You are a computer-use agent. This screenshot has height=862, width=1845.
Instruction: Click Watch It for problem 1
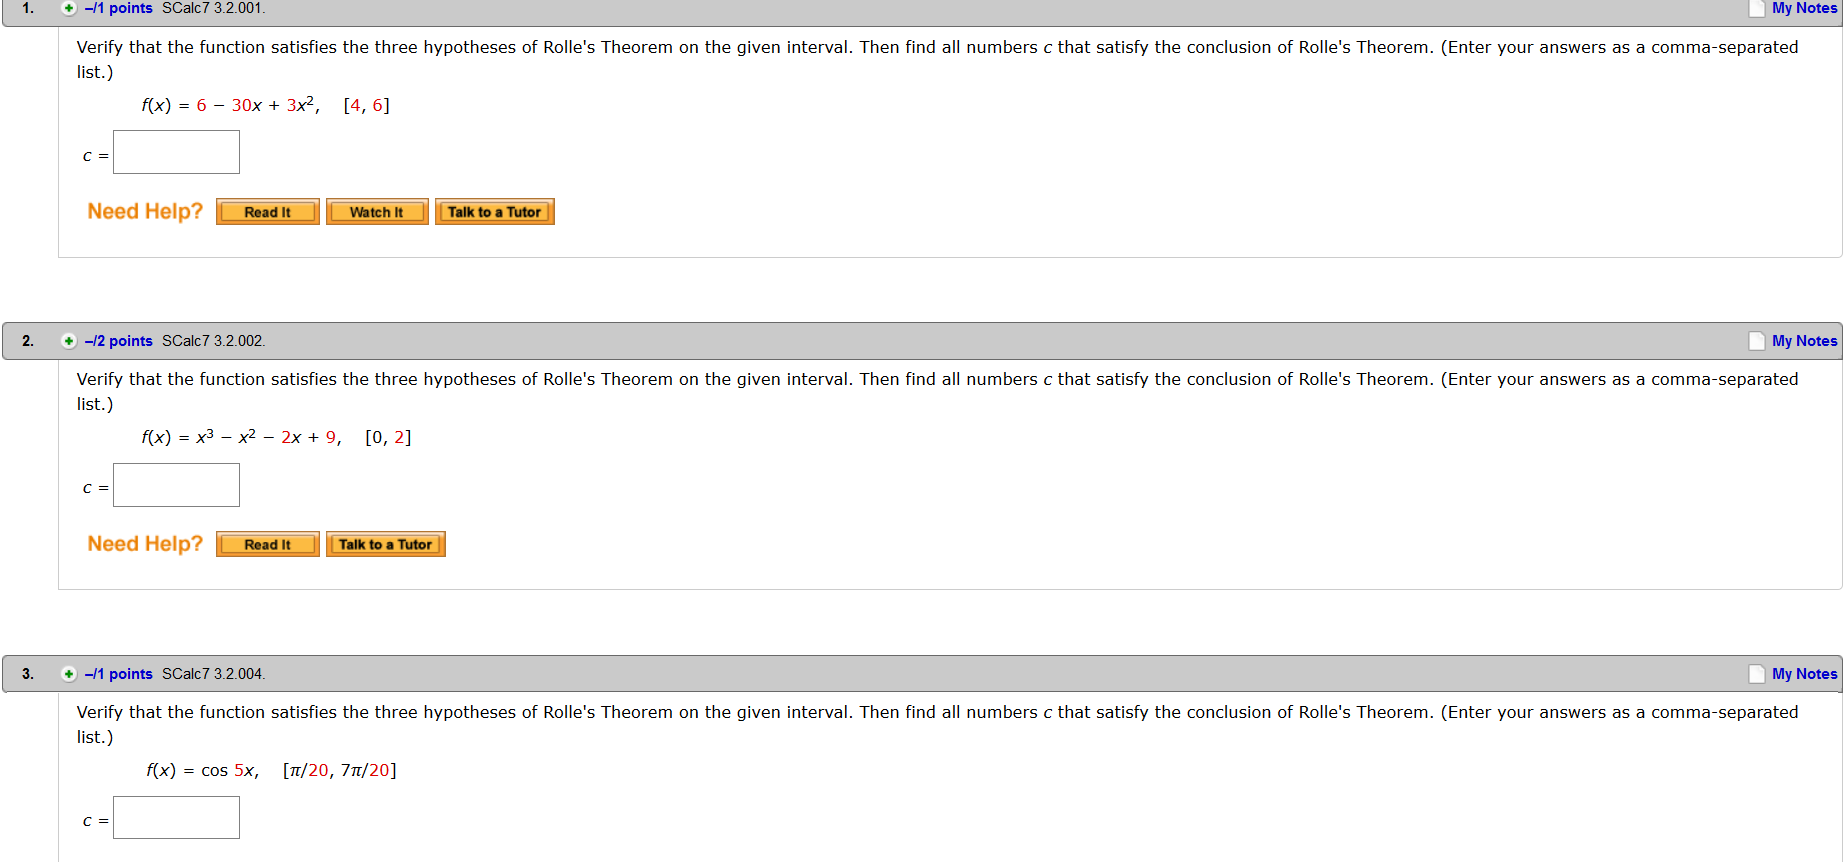coord(377,211)
